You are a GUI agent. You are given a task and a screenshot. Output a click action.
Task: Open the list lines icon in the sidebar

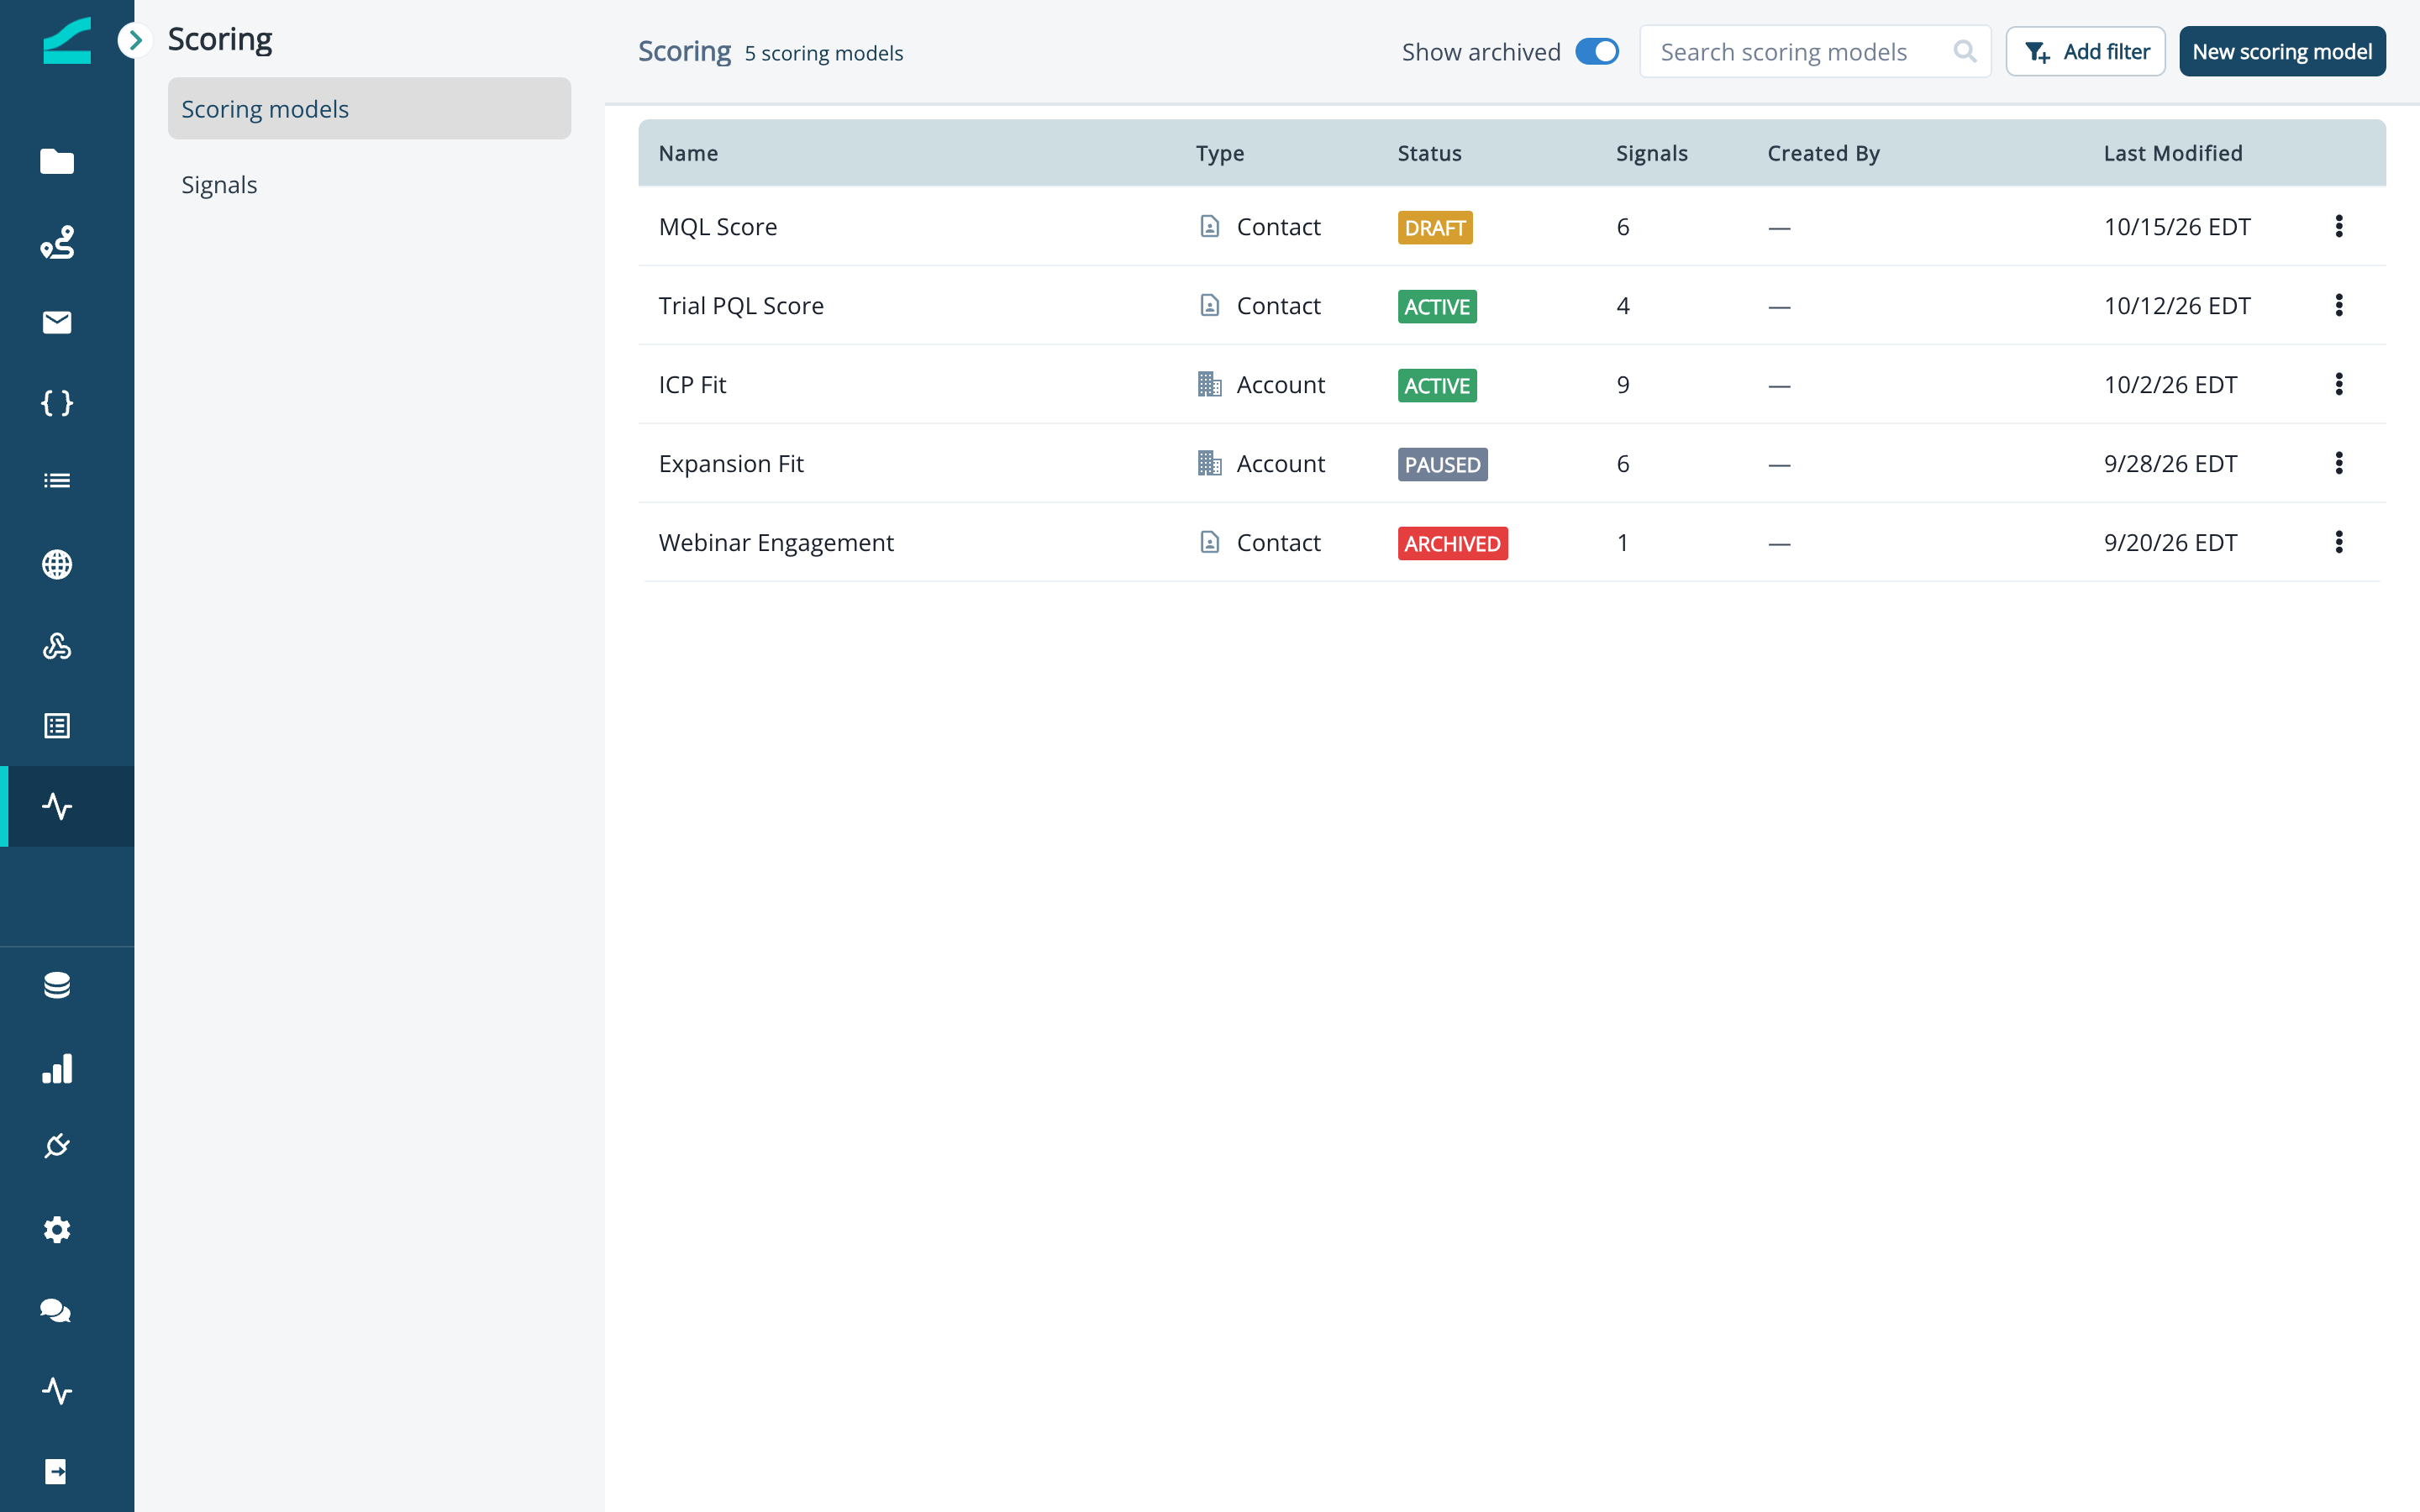(x=57, y=481)
